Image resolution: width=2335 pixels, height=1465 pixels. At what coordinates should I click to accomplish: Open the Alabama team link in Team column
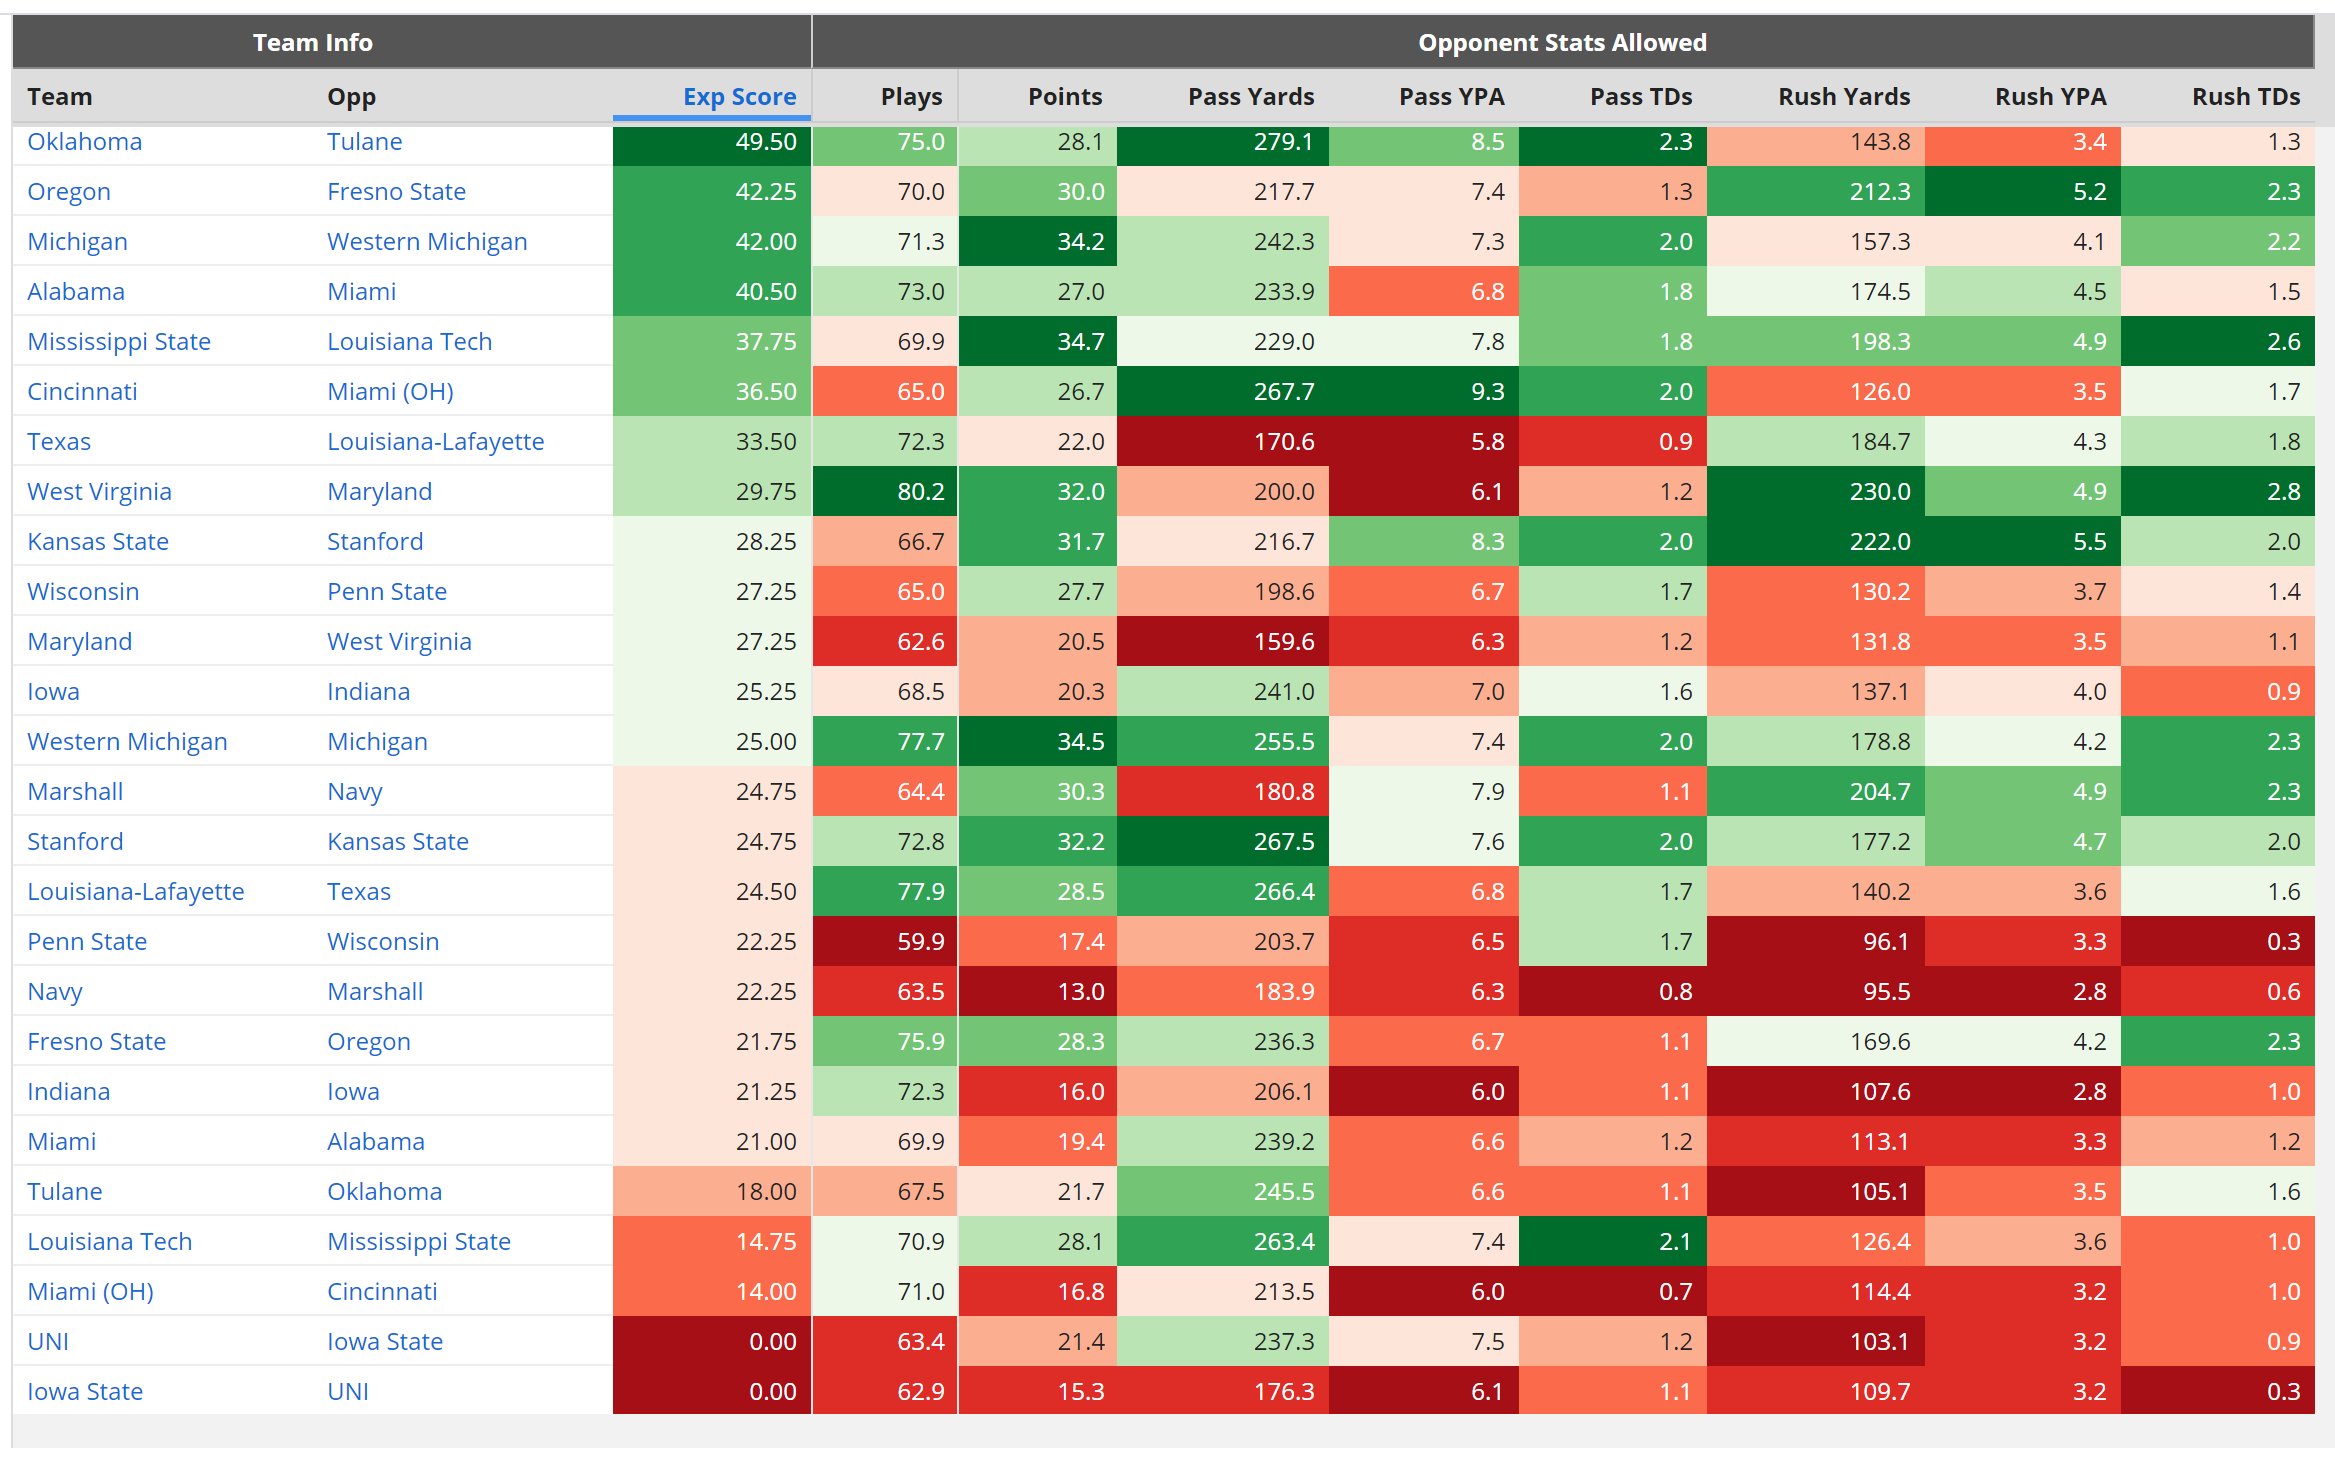click(x=76, y=291)
